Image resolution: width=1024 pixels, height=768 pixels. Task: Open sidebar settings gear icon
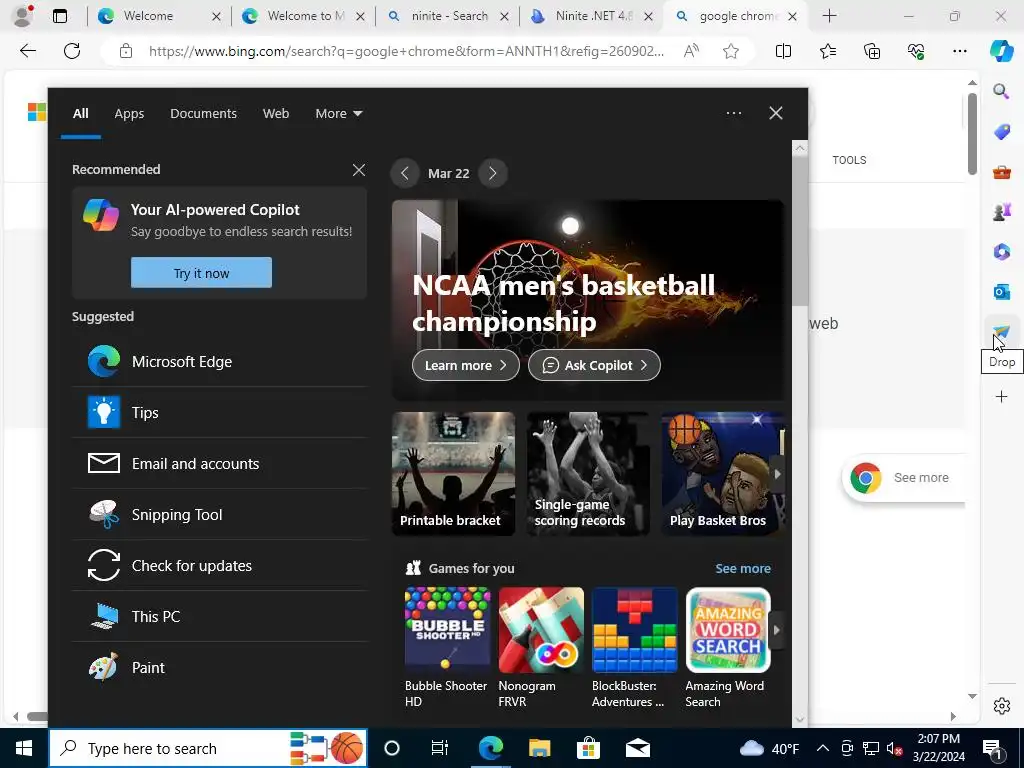1001,706
